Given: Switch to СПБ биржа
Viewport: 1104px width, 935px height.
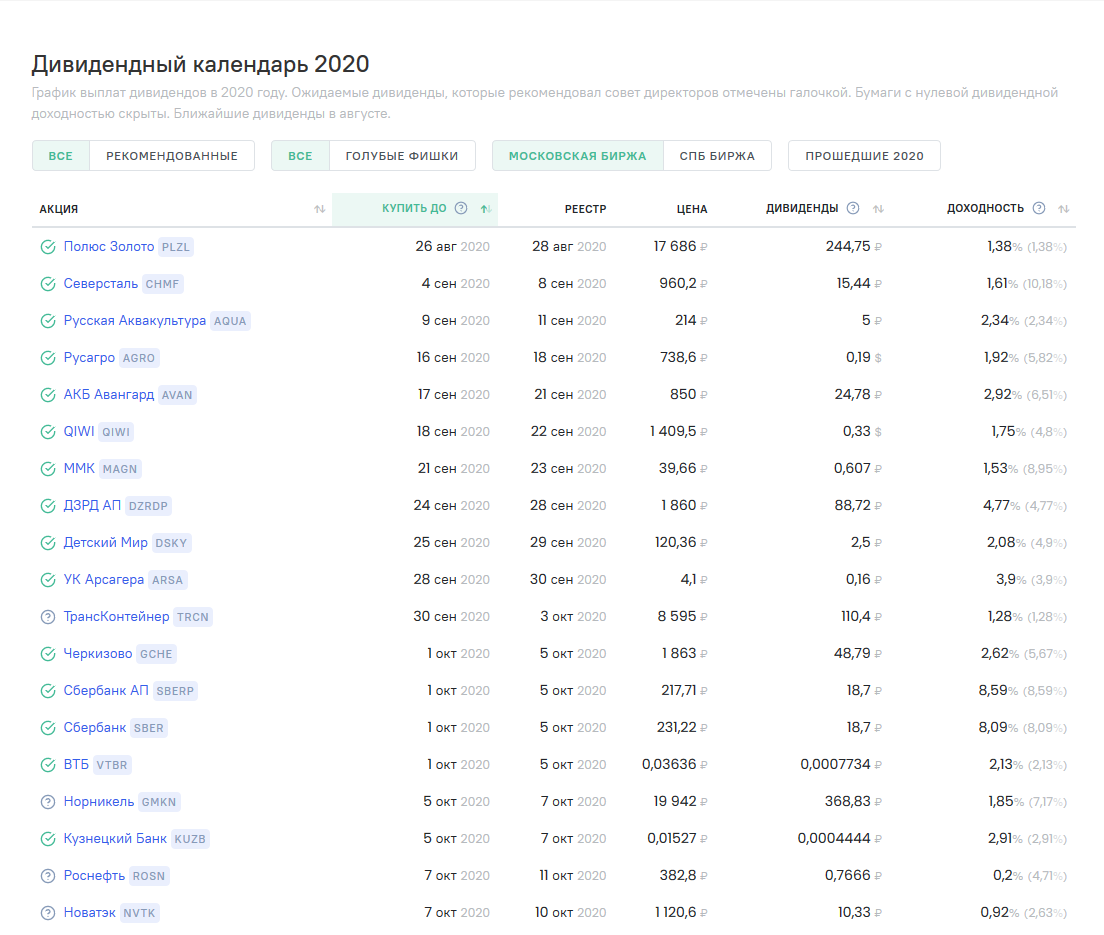Looking at the screenshot, I should [717, 156].
